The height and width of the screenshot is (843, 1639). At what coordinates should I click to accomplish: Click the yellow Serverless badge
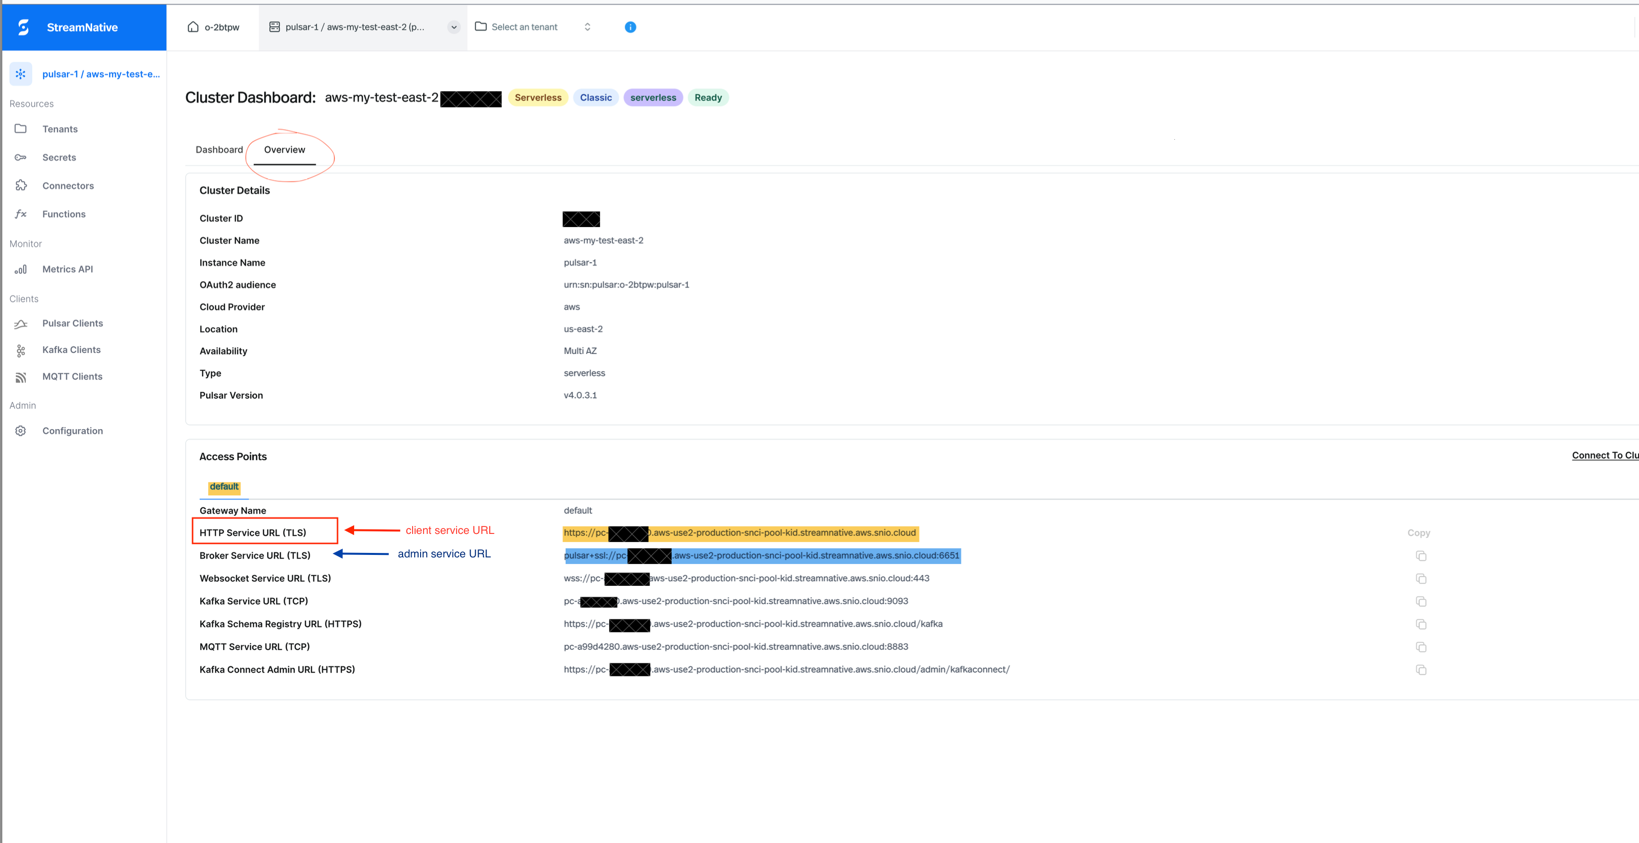538,98
